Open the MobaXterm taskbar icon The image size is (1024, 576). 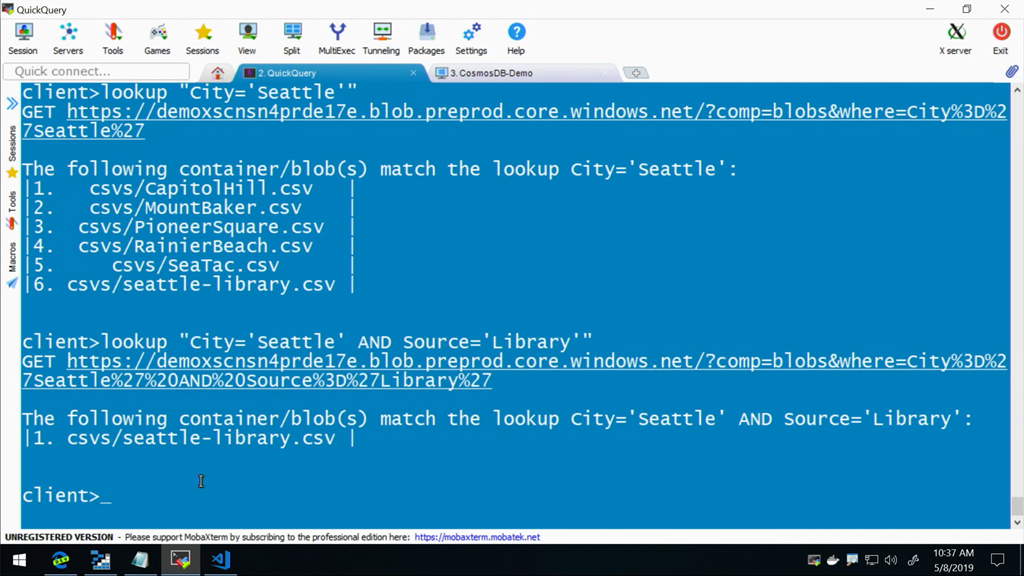181,560
